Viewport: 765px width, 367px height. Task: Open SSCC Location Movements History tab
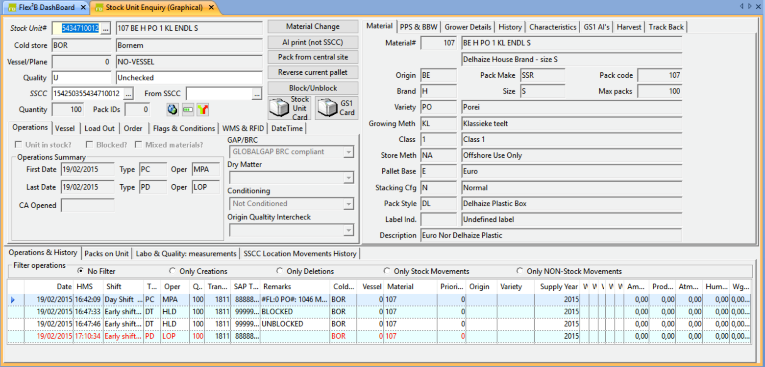pos(301,254)
